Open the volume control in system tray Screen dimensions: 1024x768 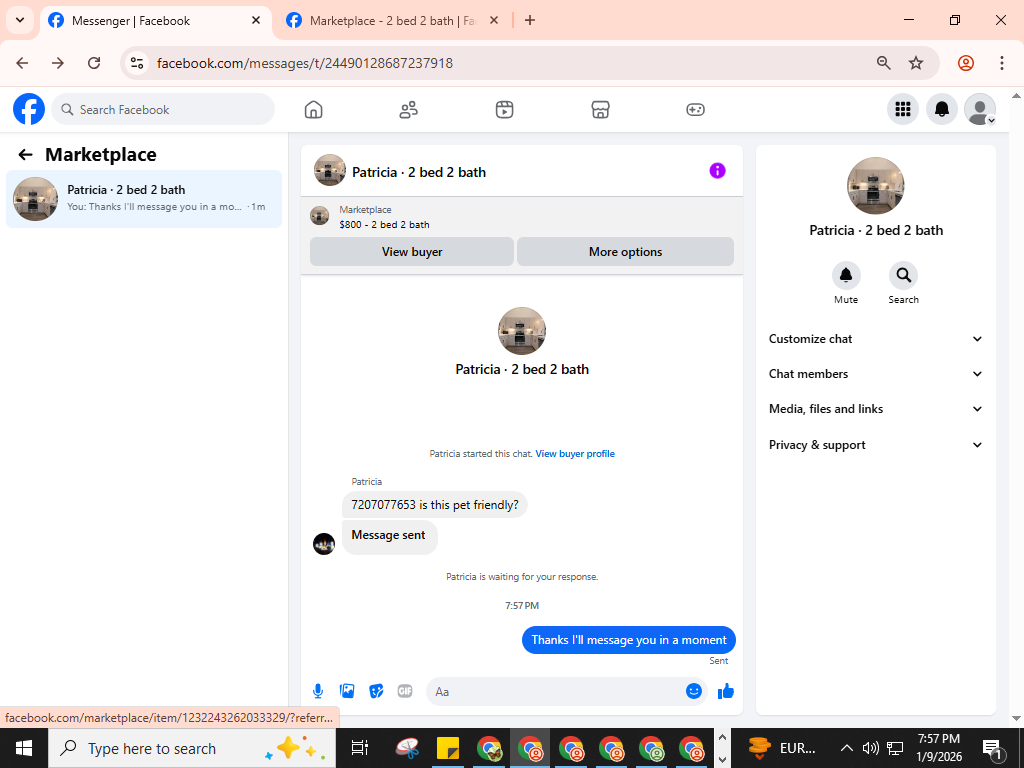pyautogui.click(x=870, y=748)
